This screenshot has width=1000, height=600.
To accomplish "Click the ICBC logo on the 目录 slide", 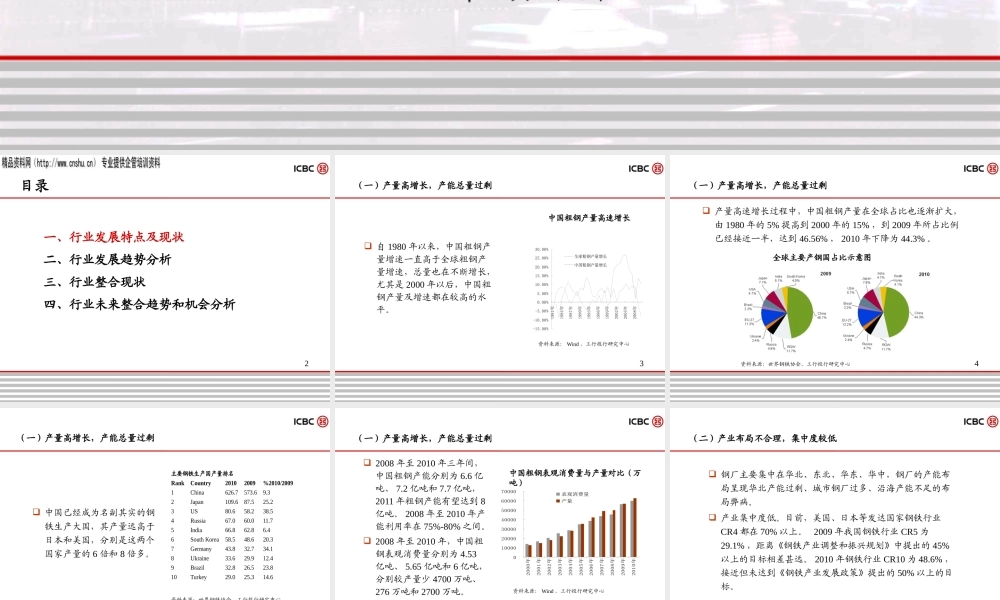I will [311, 168].
